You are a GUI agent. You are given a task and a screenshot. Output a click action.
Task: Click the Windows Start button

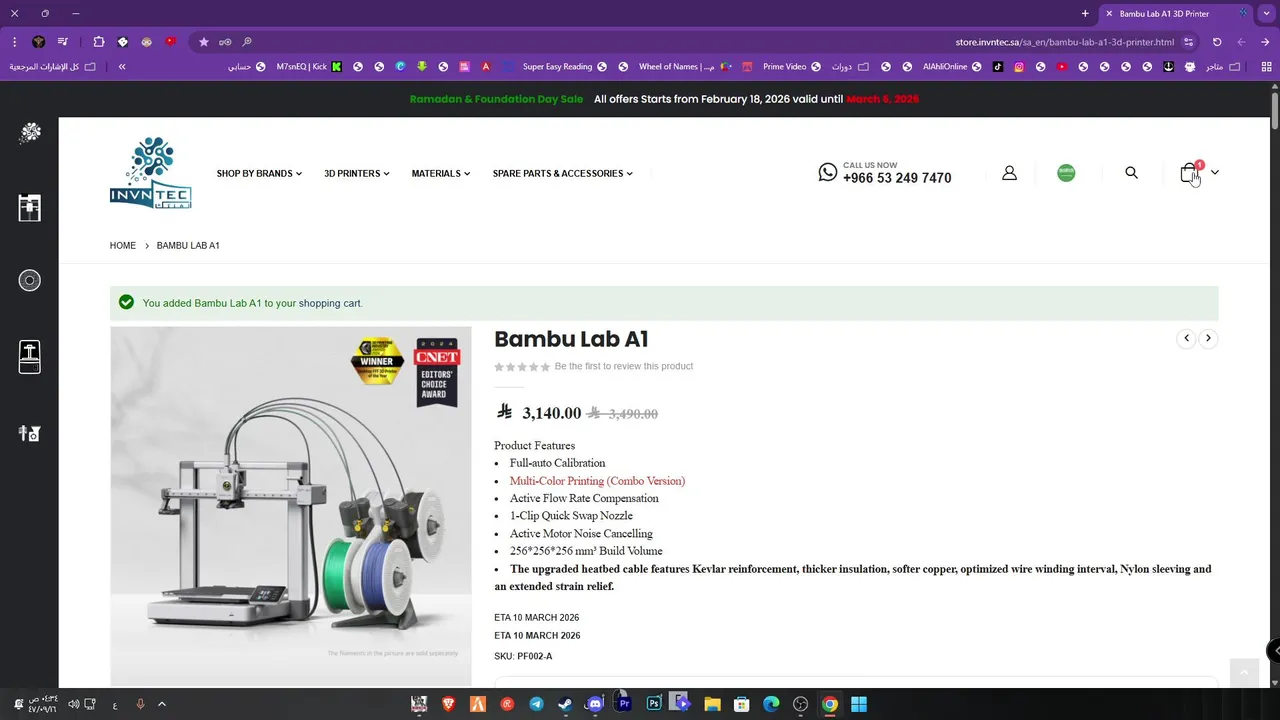coord(859,704)
